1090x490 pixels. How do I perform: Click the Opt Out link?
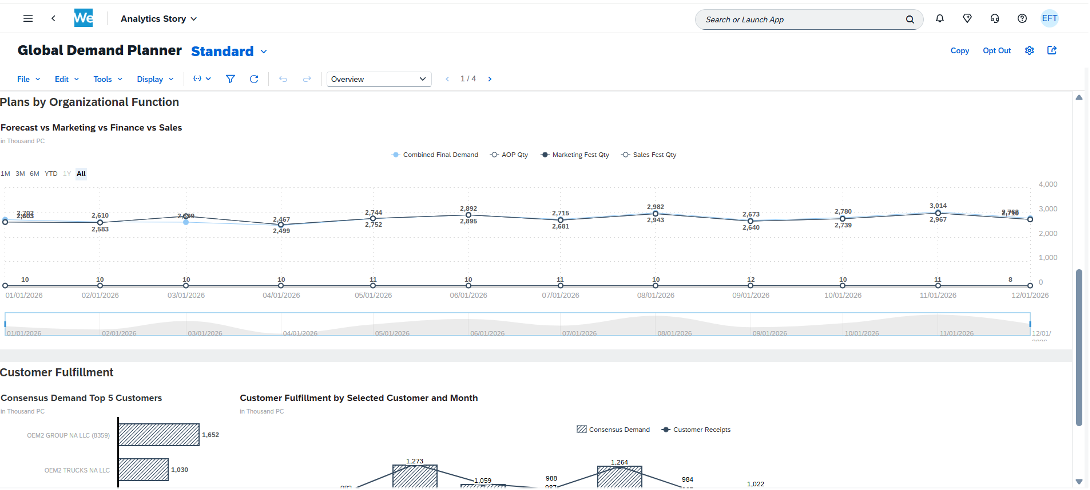click(x=996, y=51)
